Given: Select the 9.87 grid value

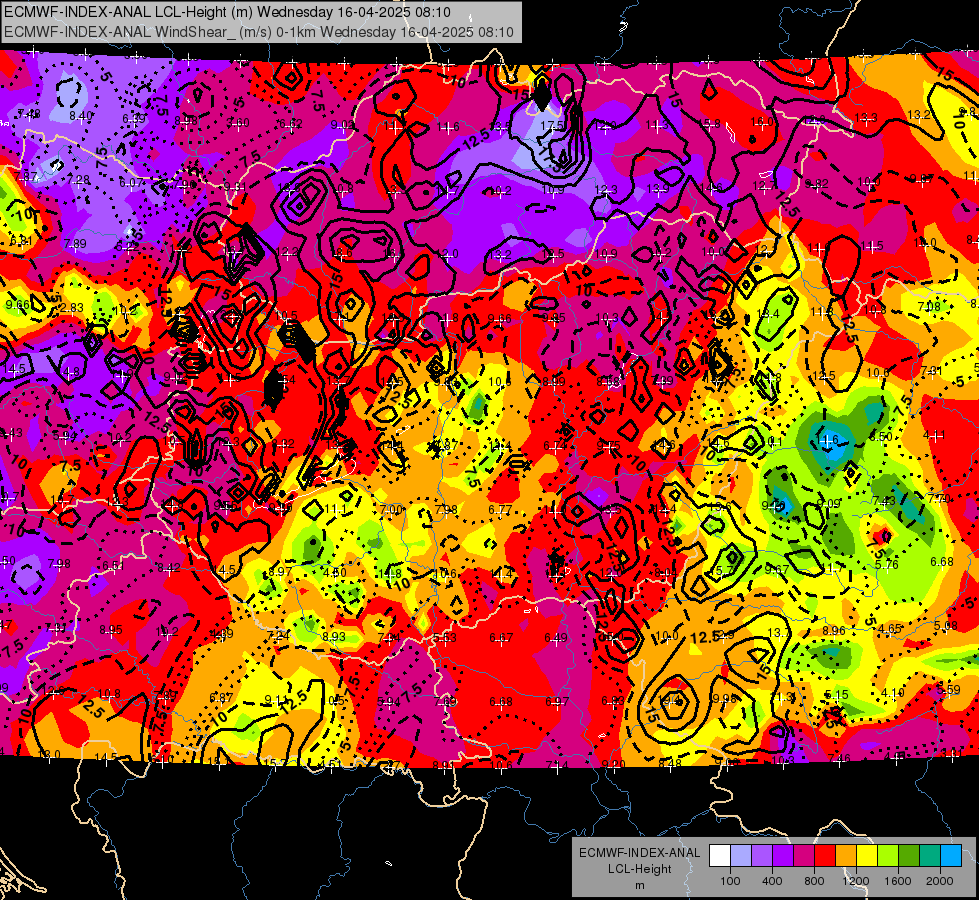Looking at the screenshot, I should point(922,179).
